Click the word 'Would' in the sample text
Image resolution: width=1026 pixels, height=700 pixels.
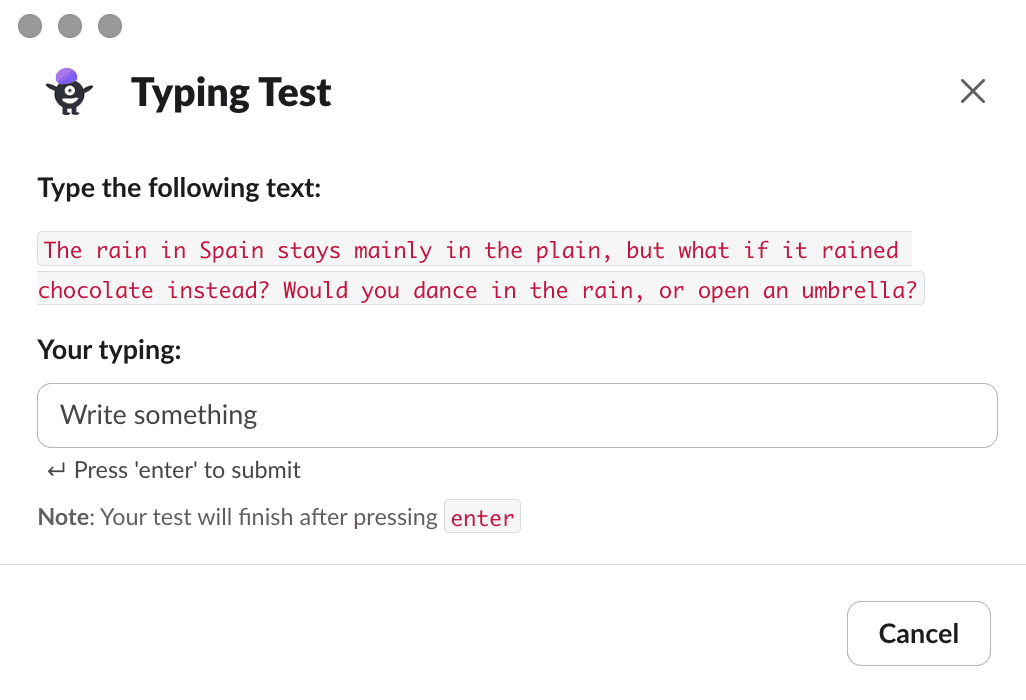(x=315, y=290)
